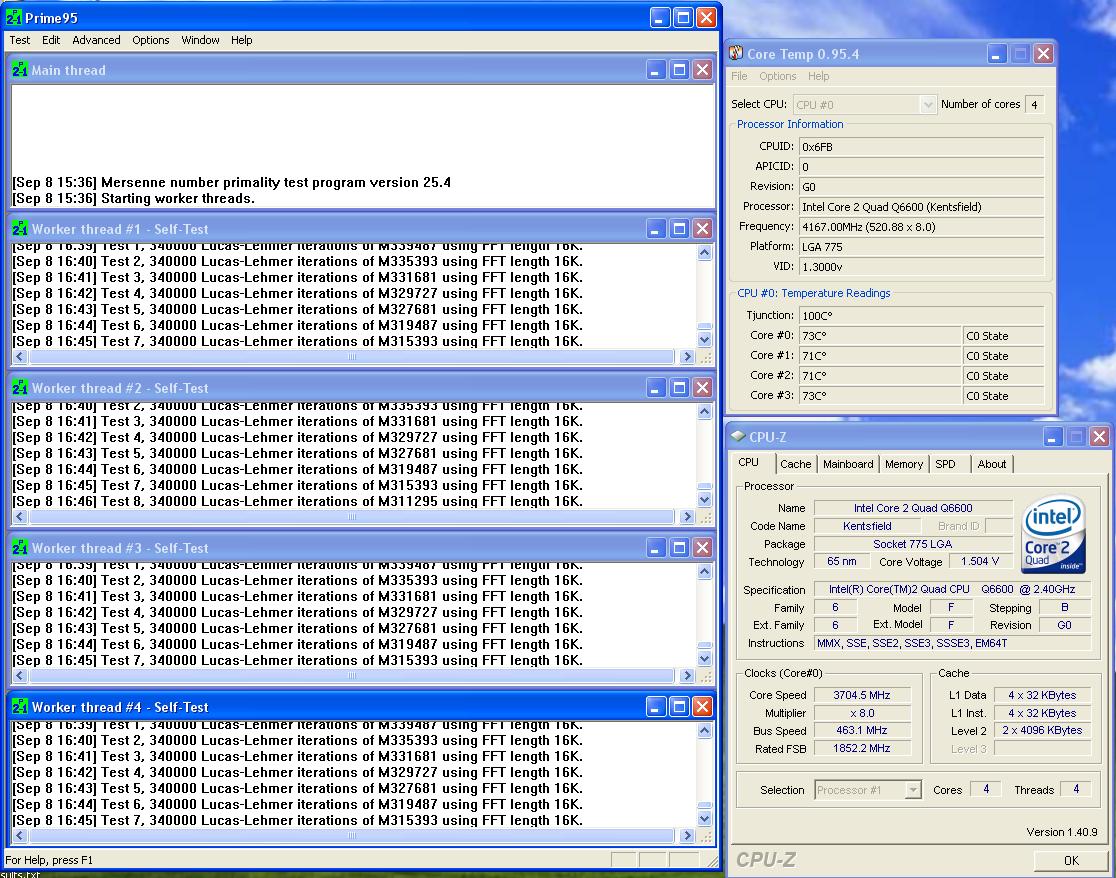Click right arrow of Worker thread #3 horizontal scrollbar

tap(687, 676)
